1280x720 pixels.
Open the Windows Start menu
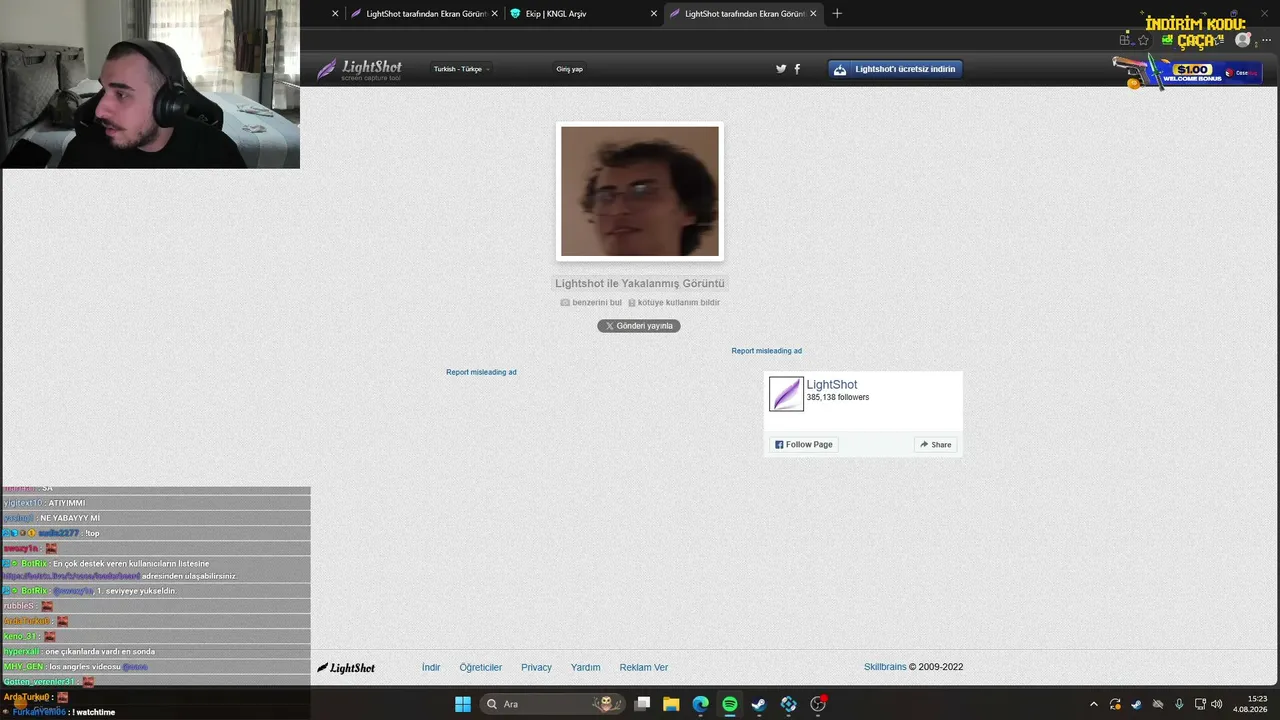click(x=463, y=704)
